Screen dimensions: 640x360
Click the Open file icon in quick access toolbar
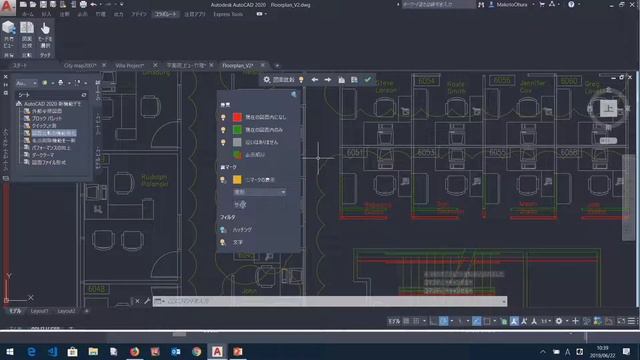33,4
